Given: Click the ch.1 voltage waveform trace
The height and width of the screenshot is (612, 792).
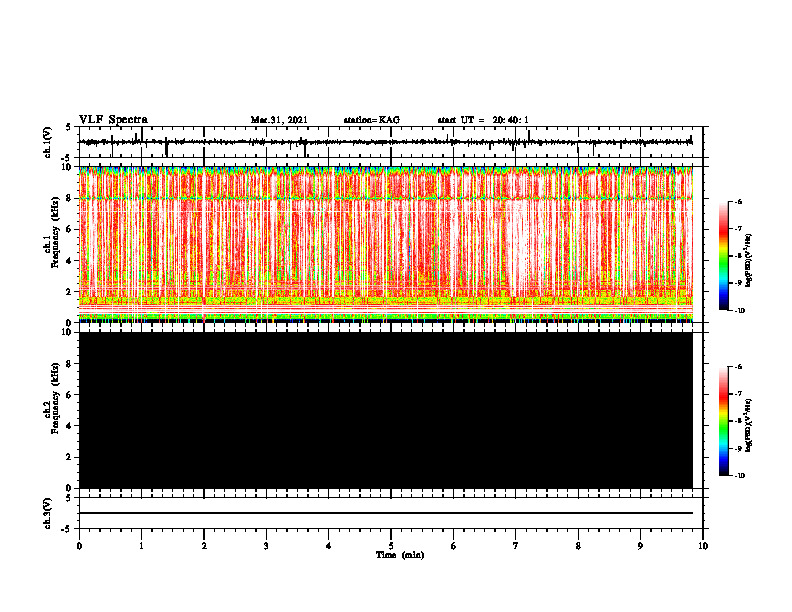Looking at the screenshot, I should coord(386,142).
